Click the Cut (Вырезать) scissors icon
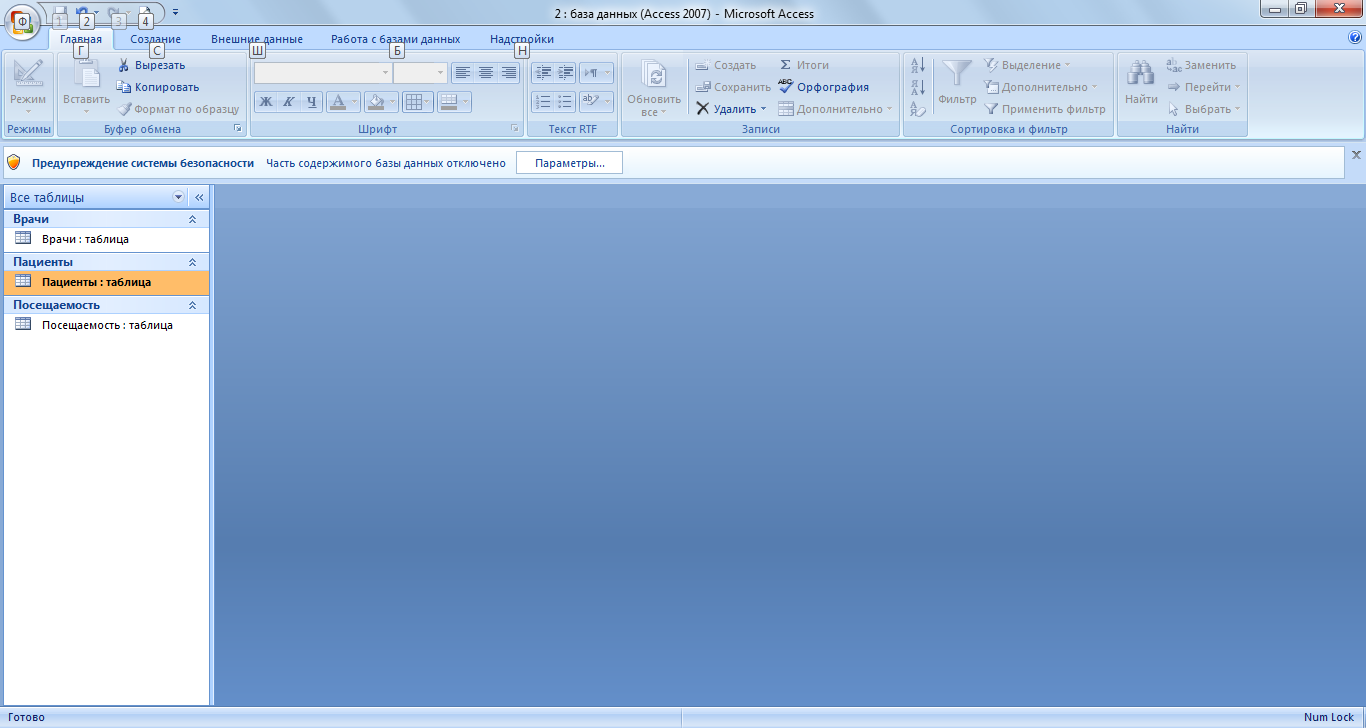The image size is (1366, 728). 124,65
